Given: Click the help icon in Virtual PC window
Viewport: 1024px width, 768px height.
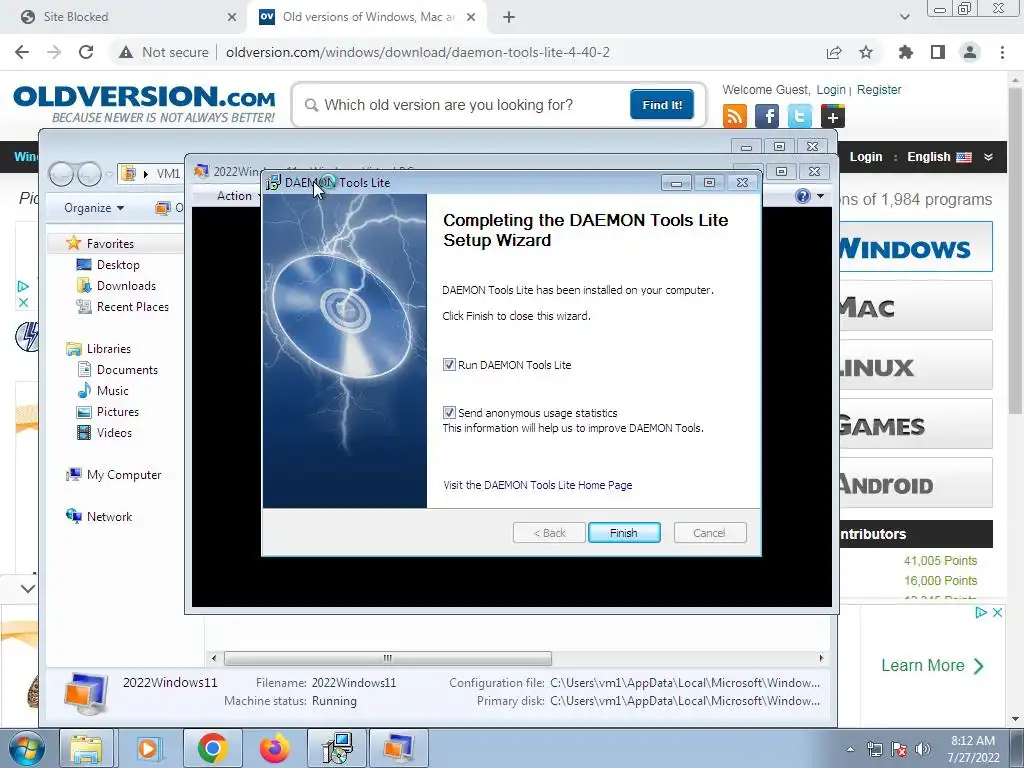Looking at the screenshot, I should [x=803, y=196].
